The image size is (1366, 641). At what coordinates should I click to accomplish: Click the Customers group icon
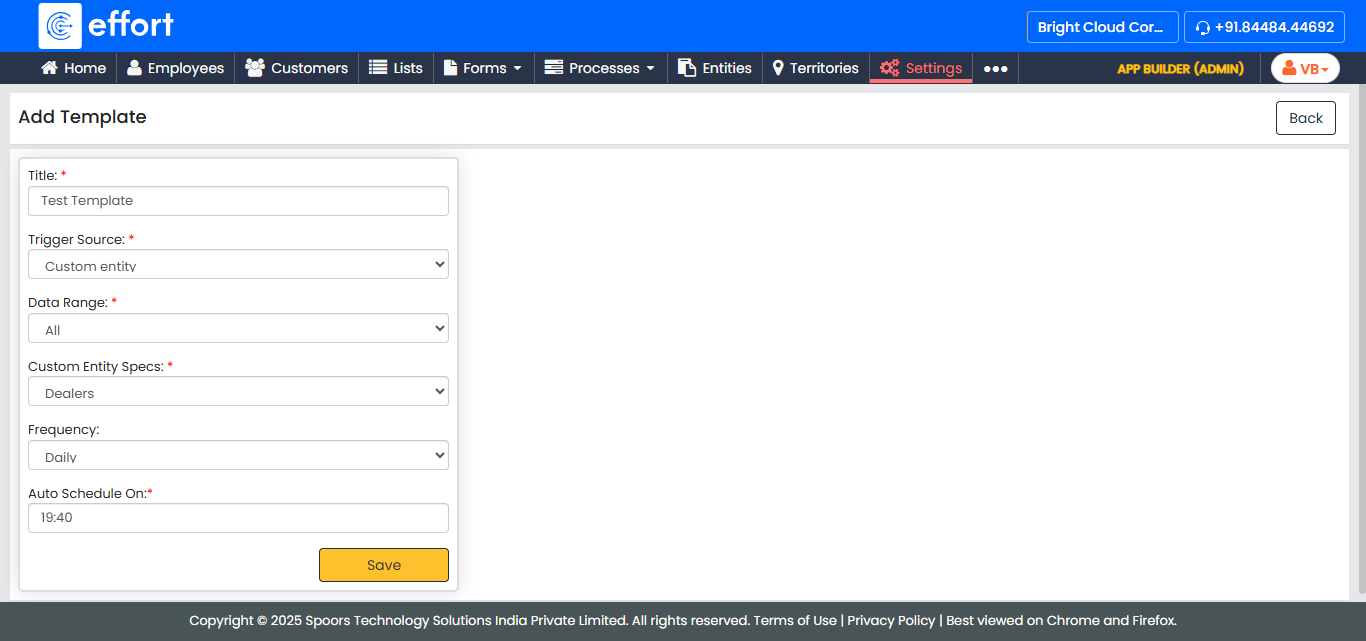255,68
